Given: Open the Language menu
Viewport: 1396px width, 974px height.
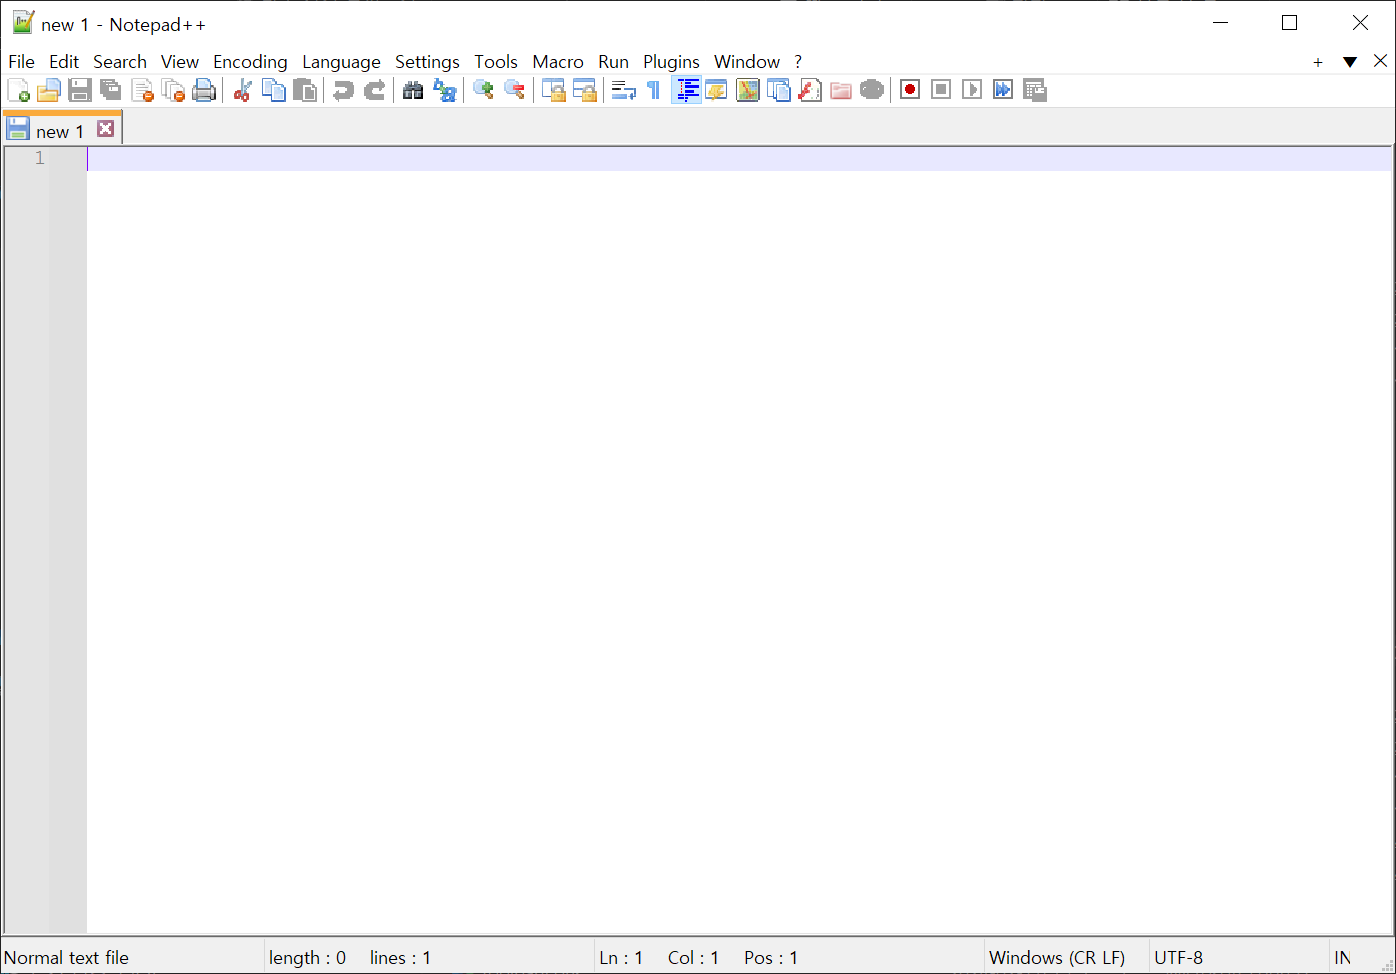Looking at the screenshot, I should [341, 61].
